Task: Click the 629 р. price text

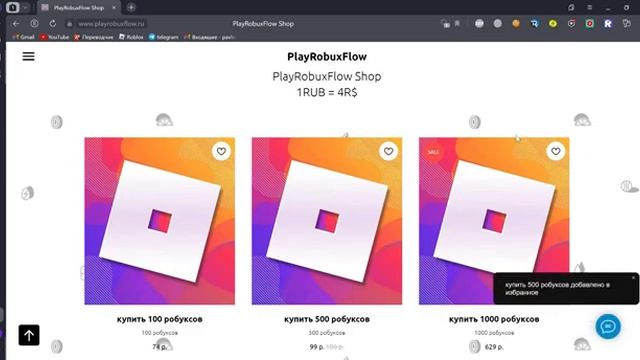Action: coord(494,347)
